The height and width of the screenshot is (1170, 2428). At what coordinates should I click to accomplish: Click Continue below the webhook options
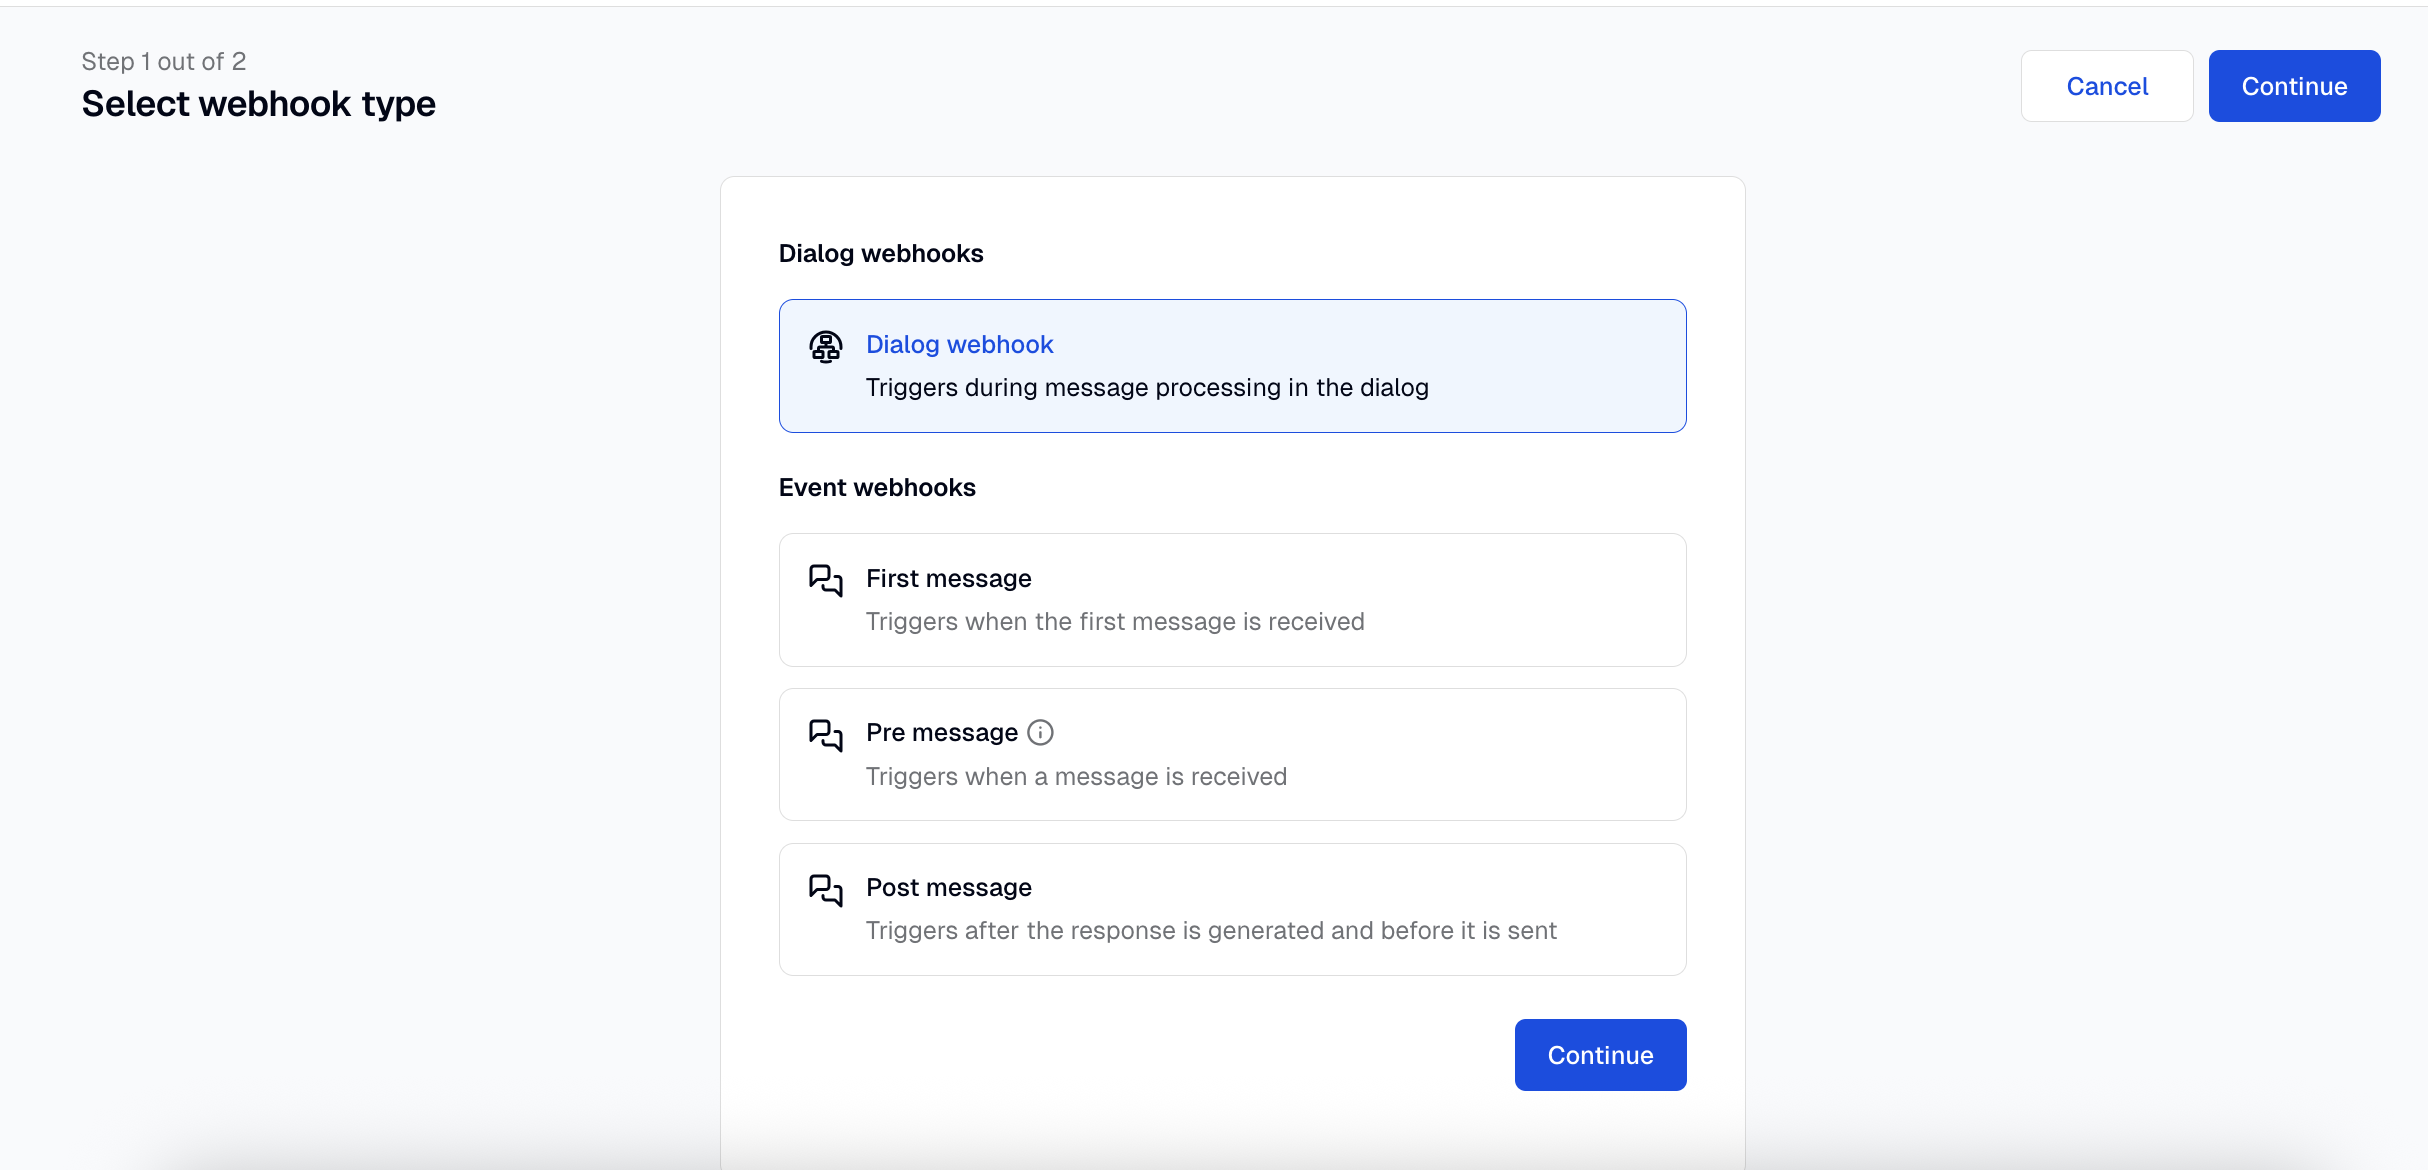[x=1600, y=1054]
